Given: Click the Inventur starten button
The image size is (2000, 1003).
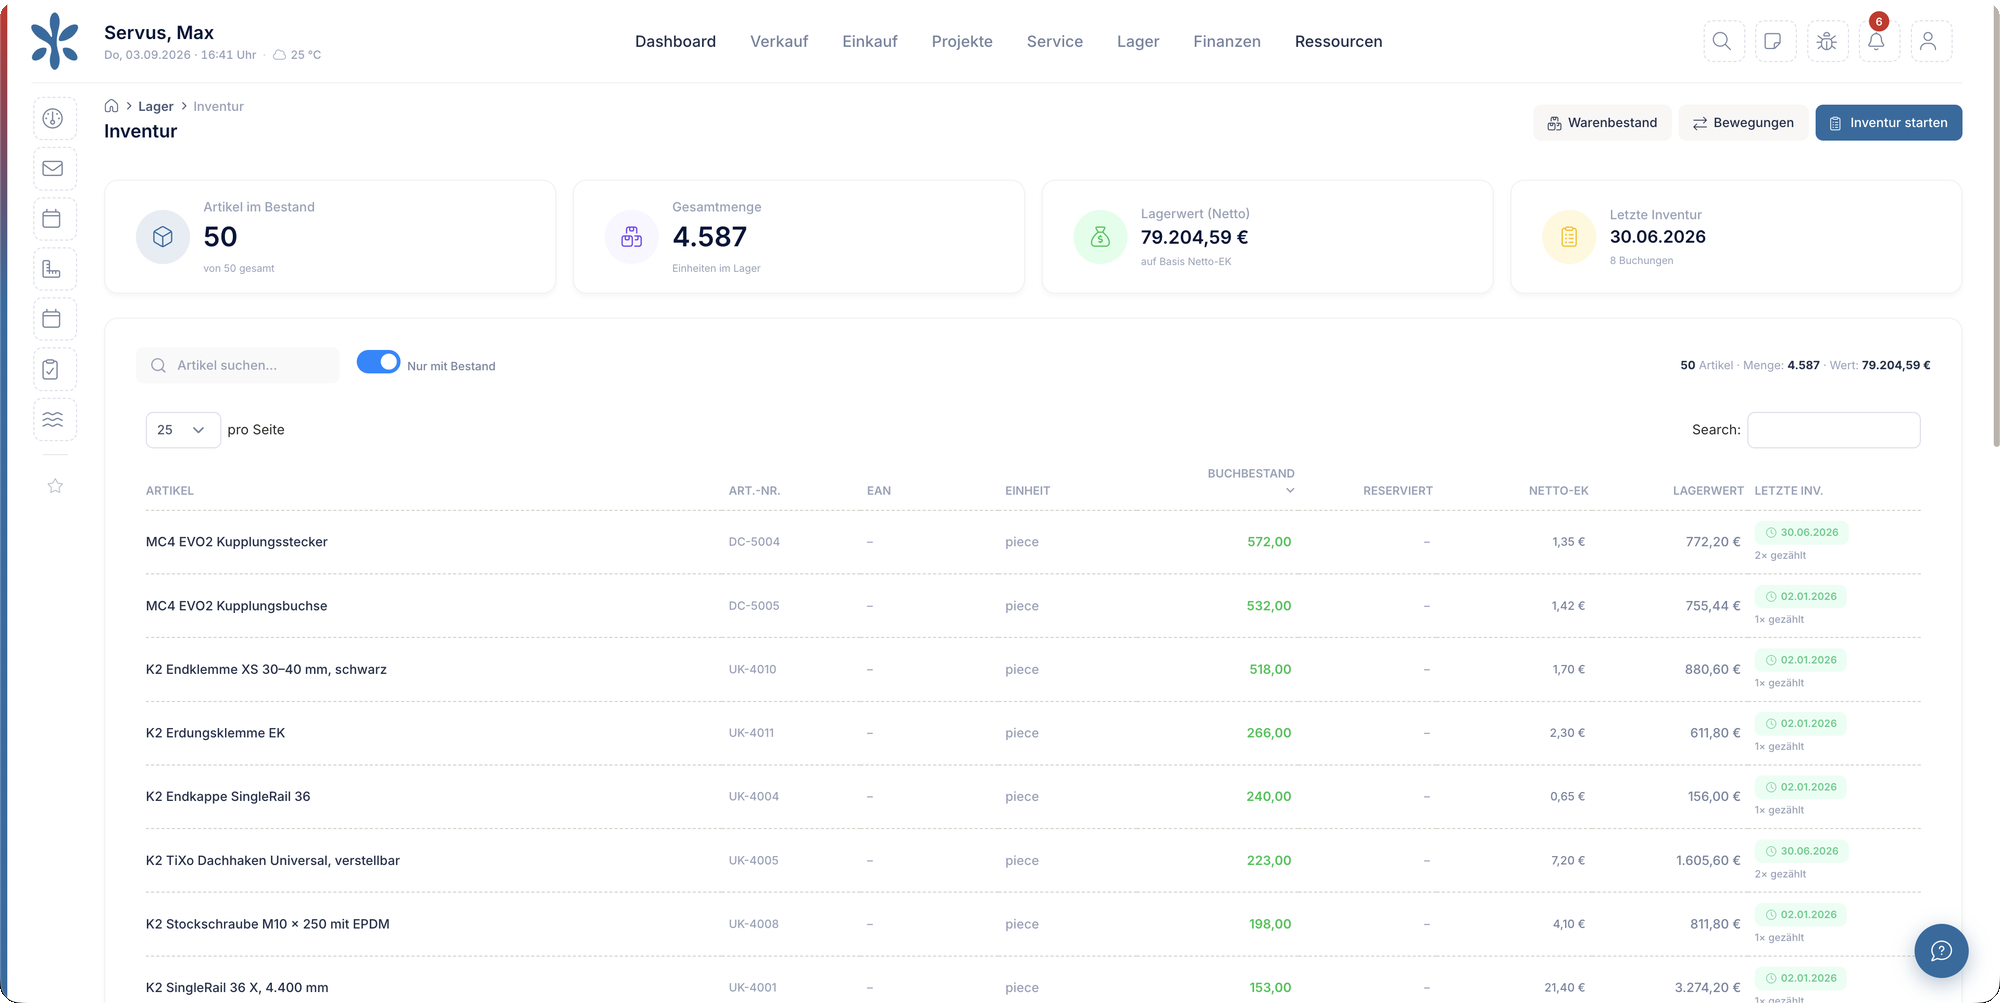Looking at the screenshot, I should tap(1889, 123).
